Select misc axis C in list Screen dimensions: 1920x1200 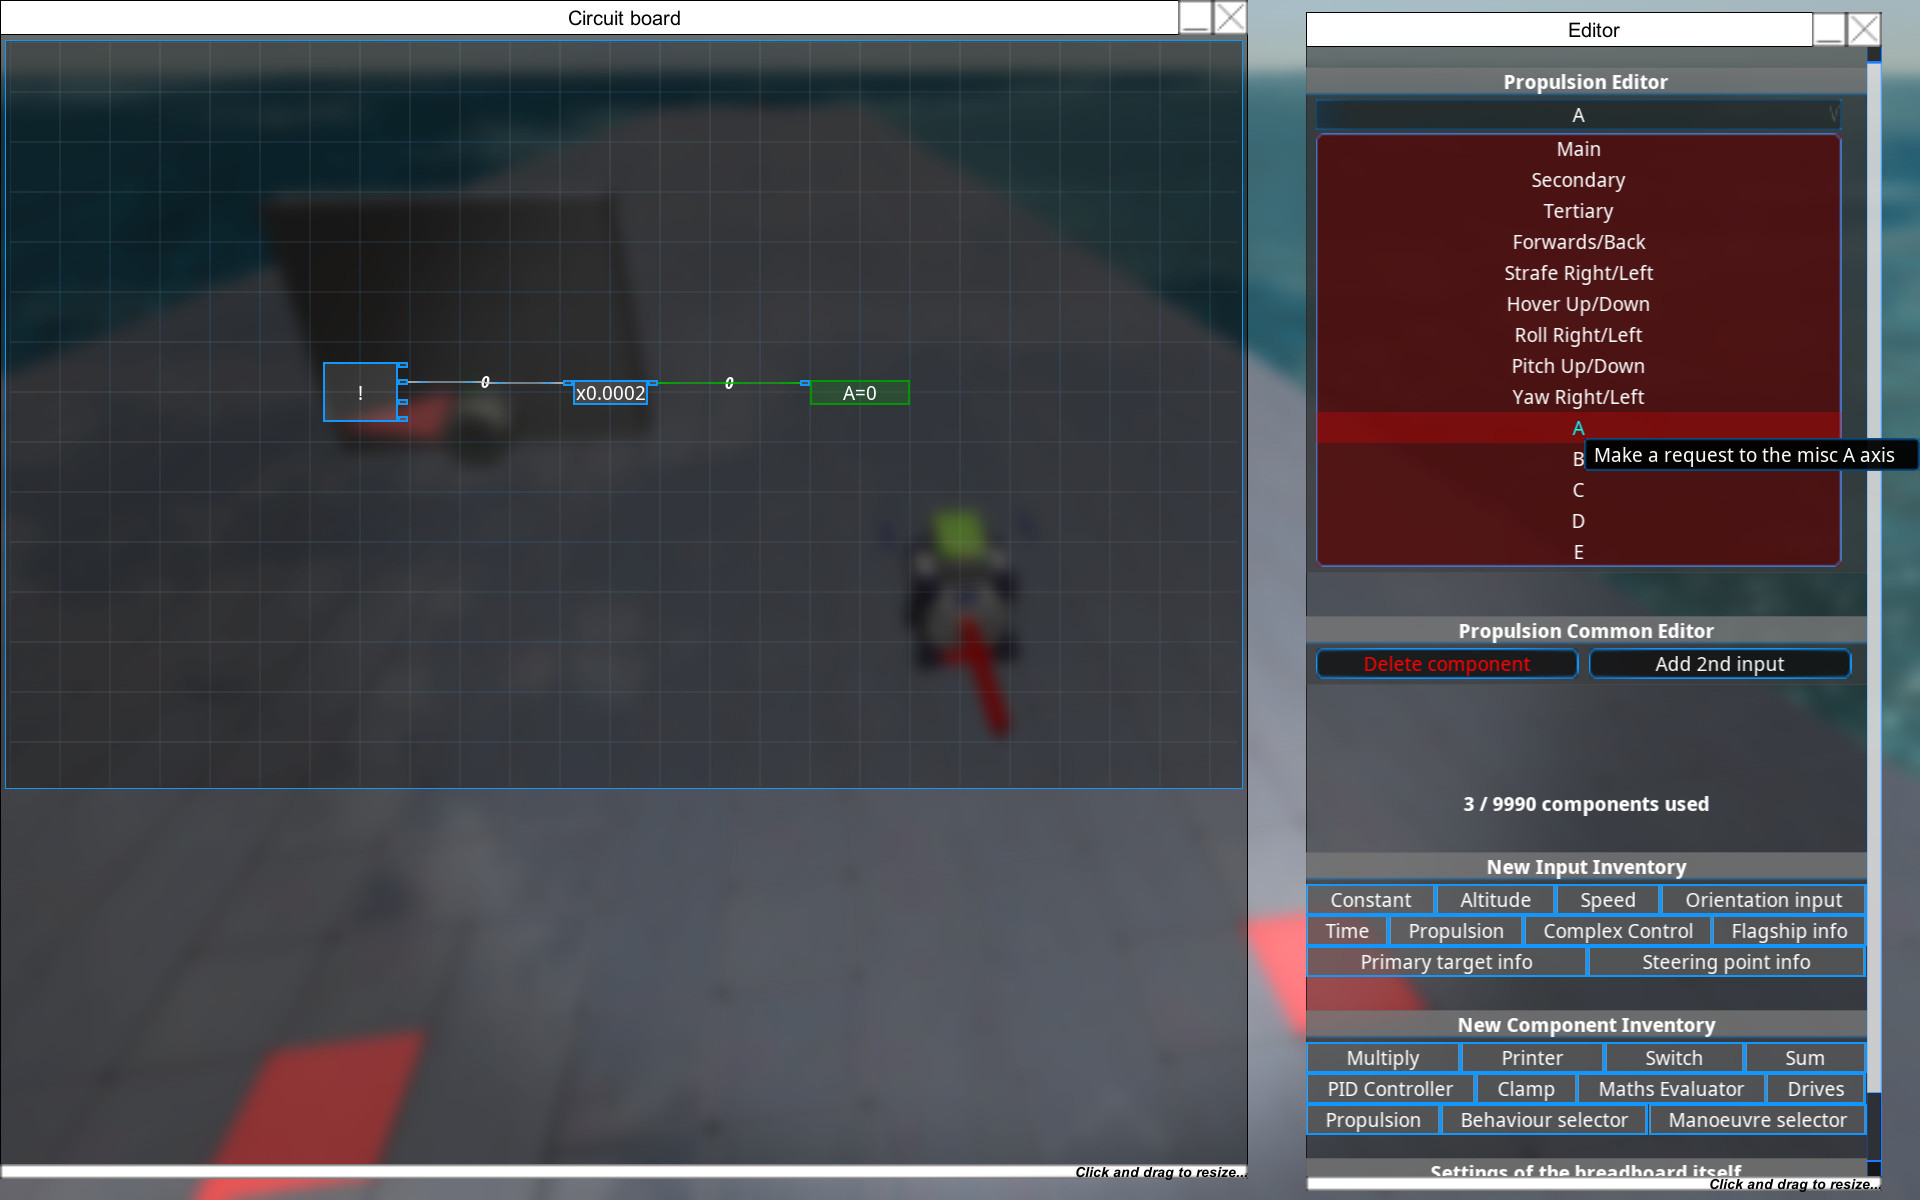coord(1577,490)
